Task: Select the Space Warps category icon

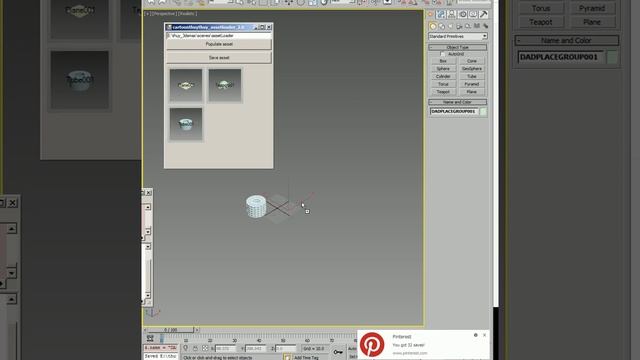Action: tap(476, 26)
